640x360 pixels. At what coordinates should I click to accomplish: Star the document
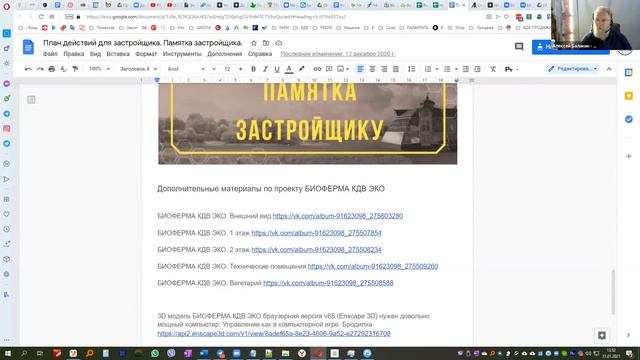[253, 43]
